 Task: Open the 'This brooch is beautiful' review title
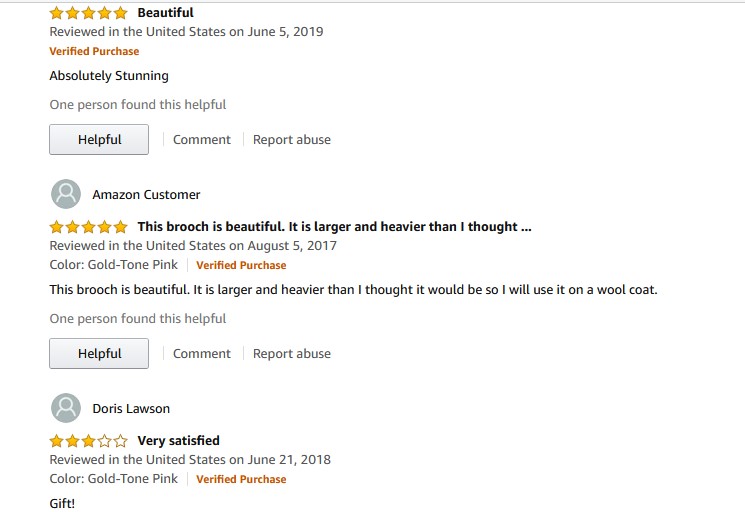(334, 227)
